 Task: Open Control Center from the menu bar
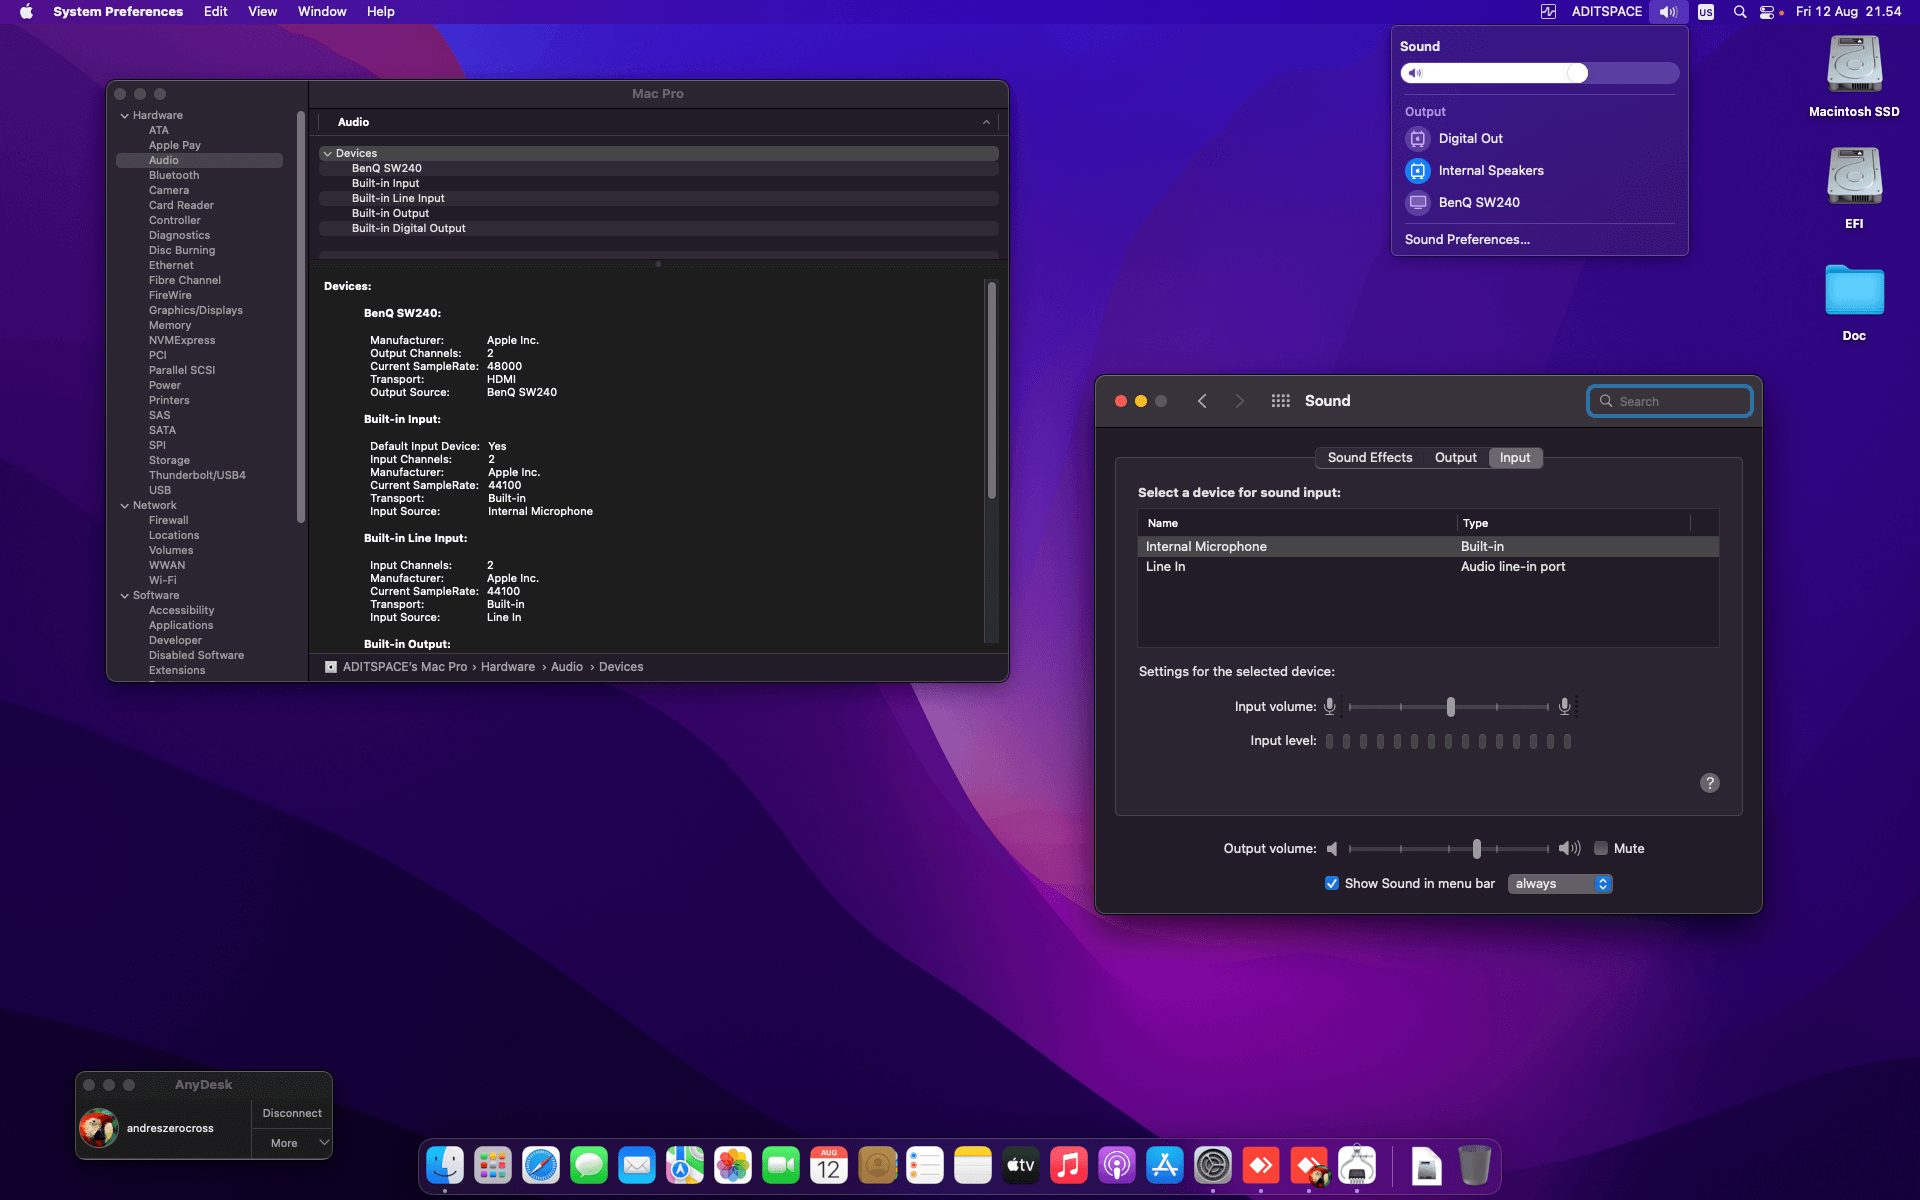[x=1767, y=12]
